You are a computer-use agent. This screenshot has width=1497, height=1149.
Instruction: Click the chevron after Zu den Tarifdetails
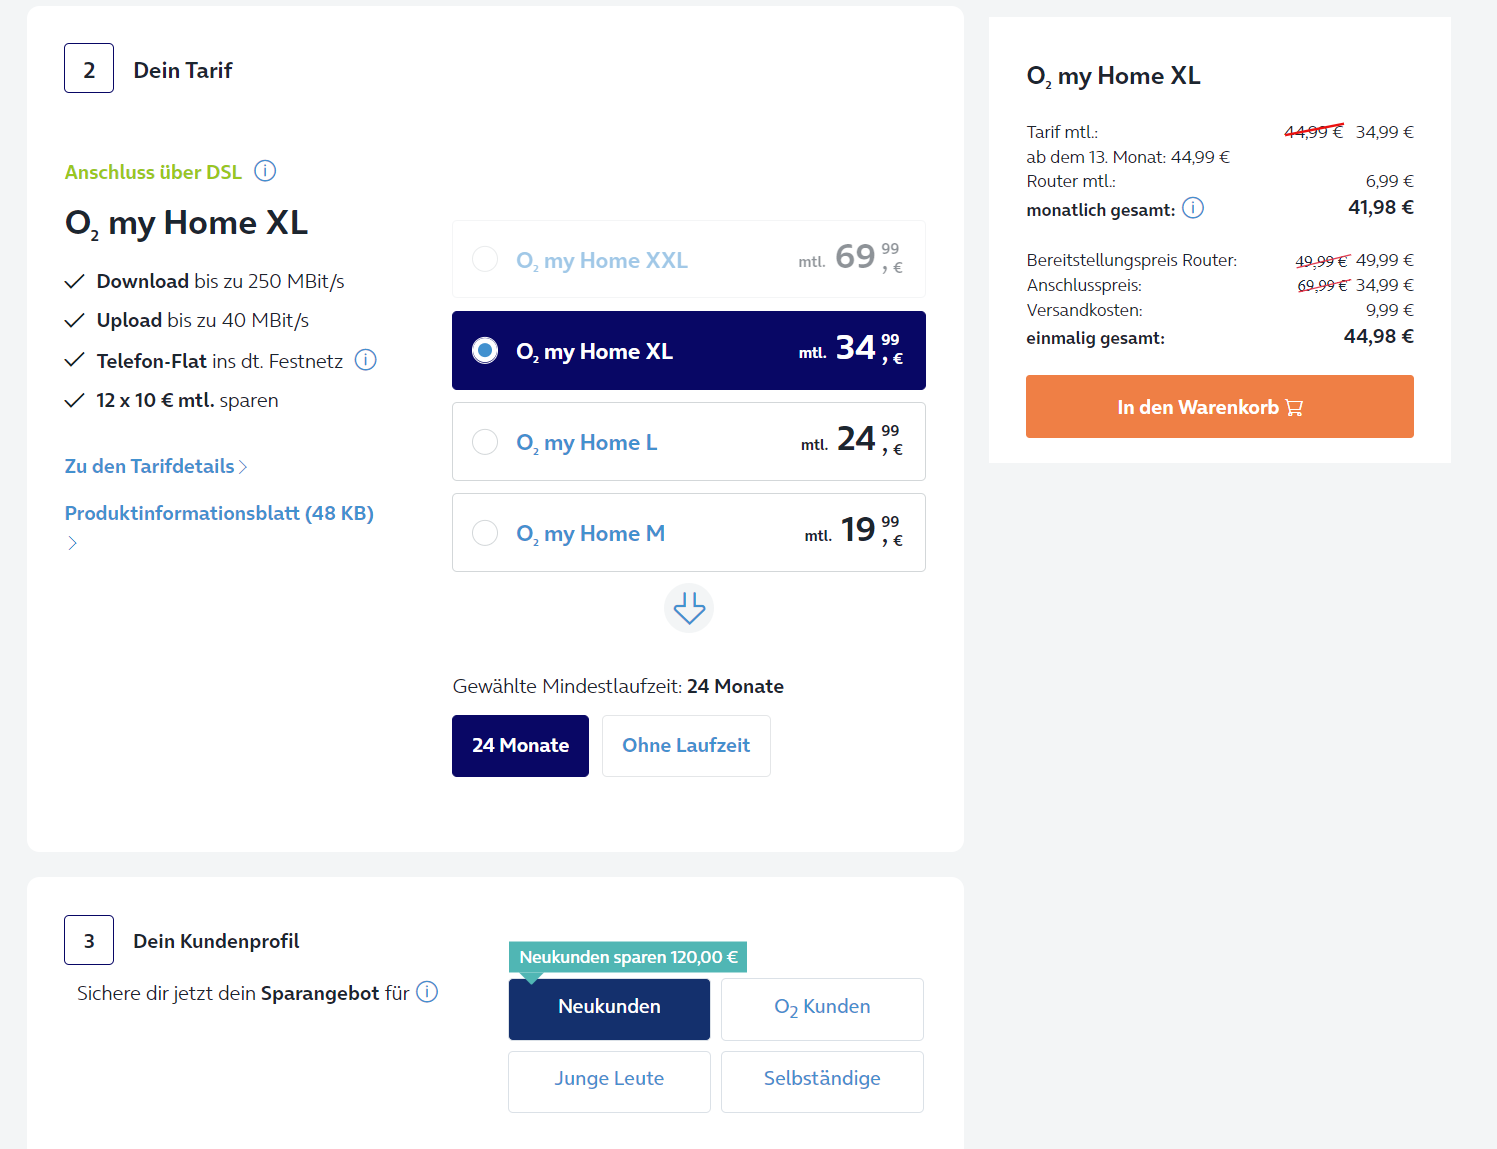tap(243, 467)
